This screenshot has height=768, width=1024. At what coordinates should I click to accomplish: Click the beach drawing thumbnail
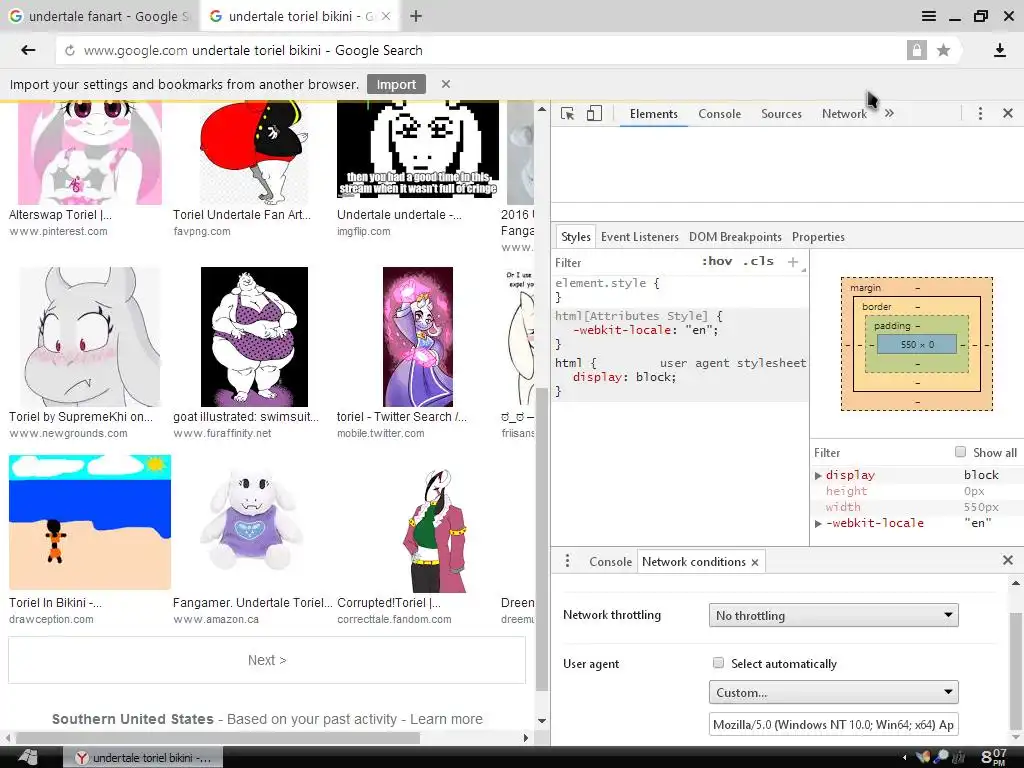tap(90, 522)
